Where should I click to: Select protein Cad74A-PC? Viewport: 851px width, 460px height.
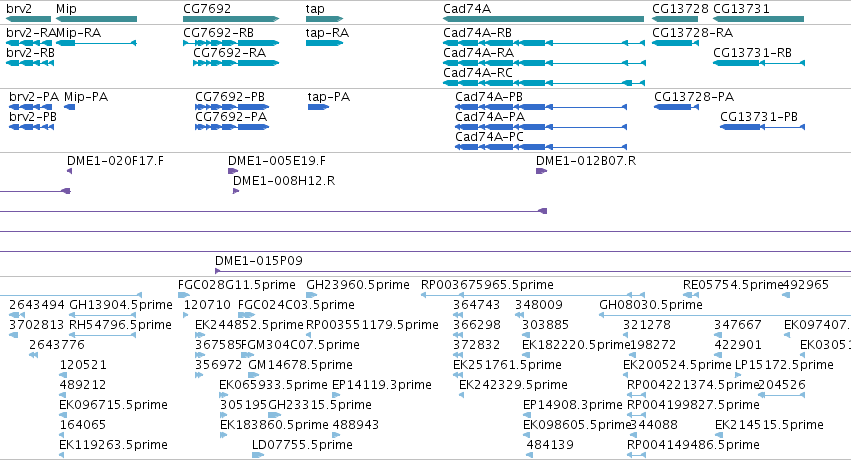(x=541, y=147)
